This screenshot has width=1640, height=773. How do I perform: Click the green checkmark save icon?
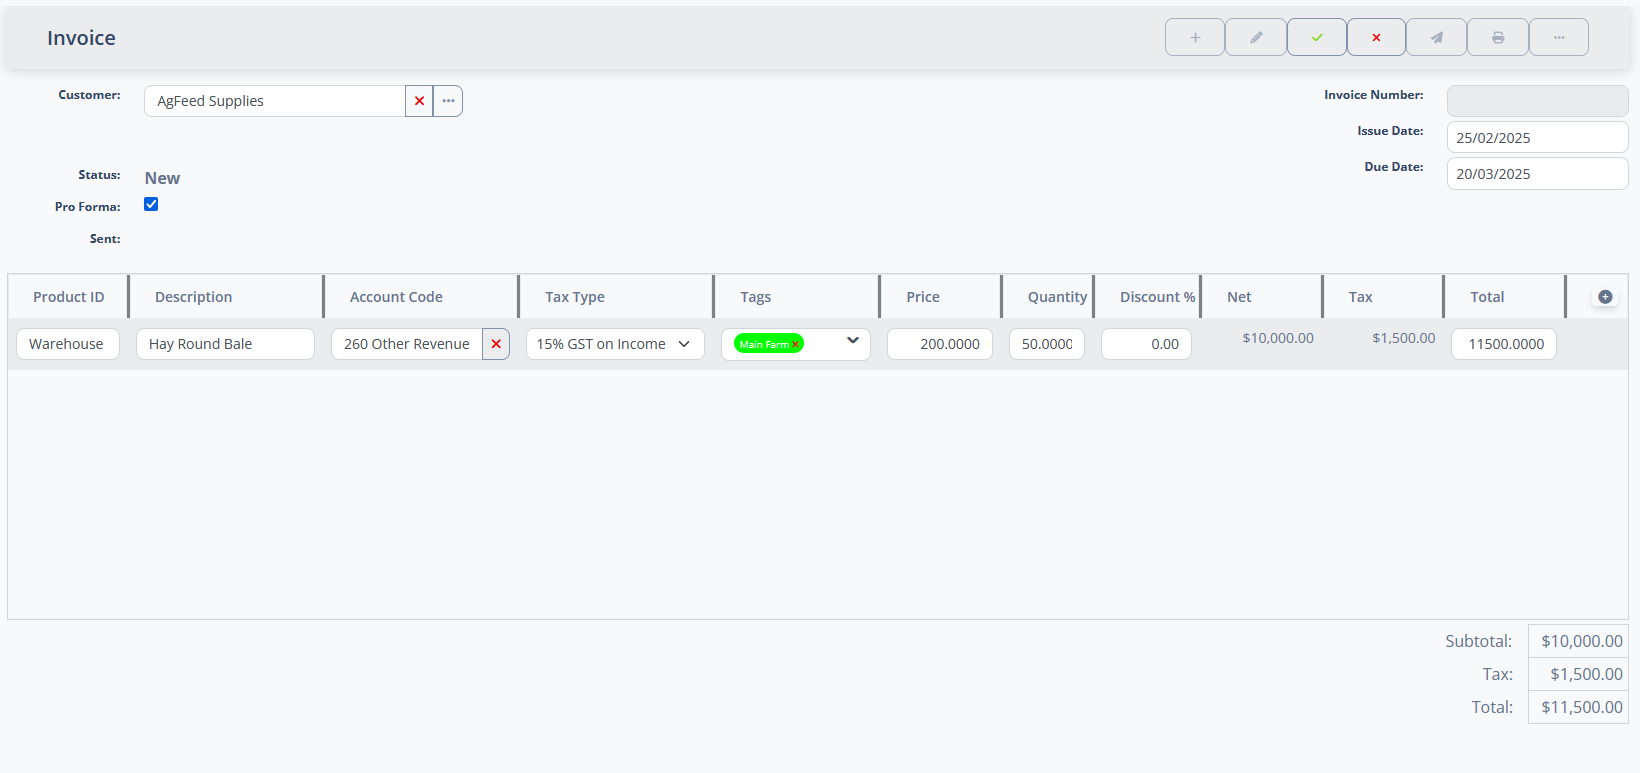tap(1317, 37)
